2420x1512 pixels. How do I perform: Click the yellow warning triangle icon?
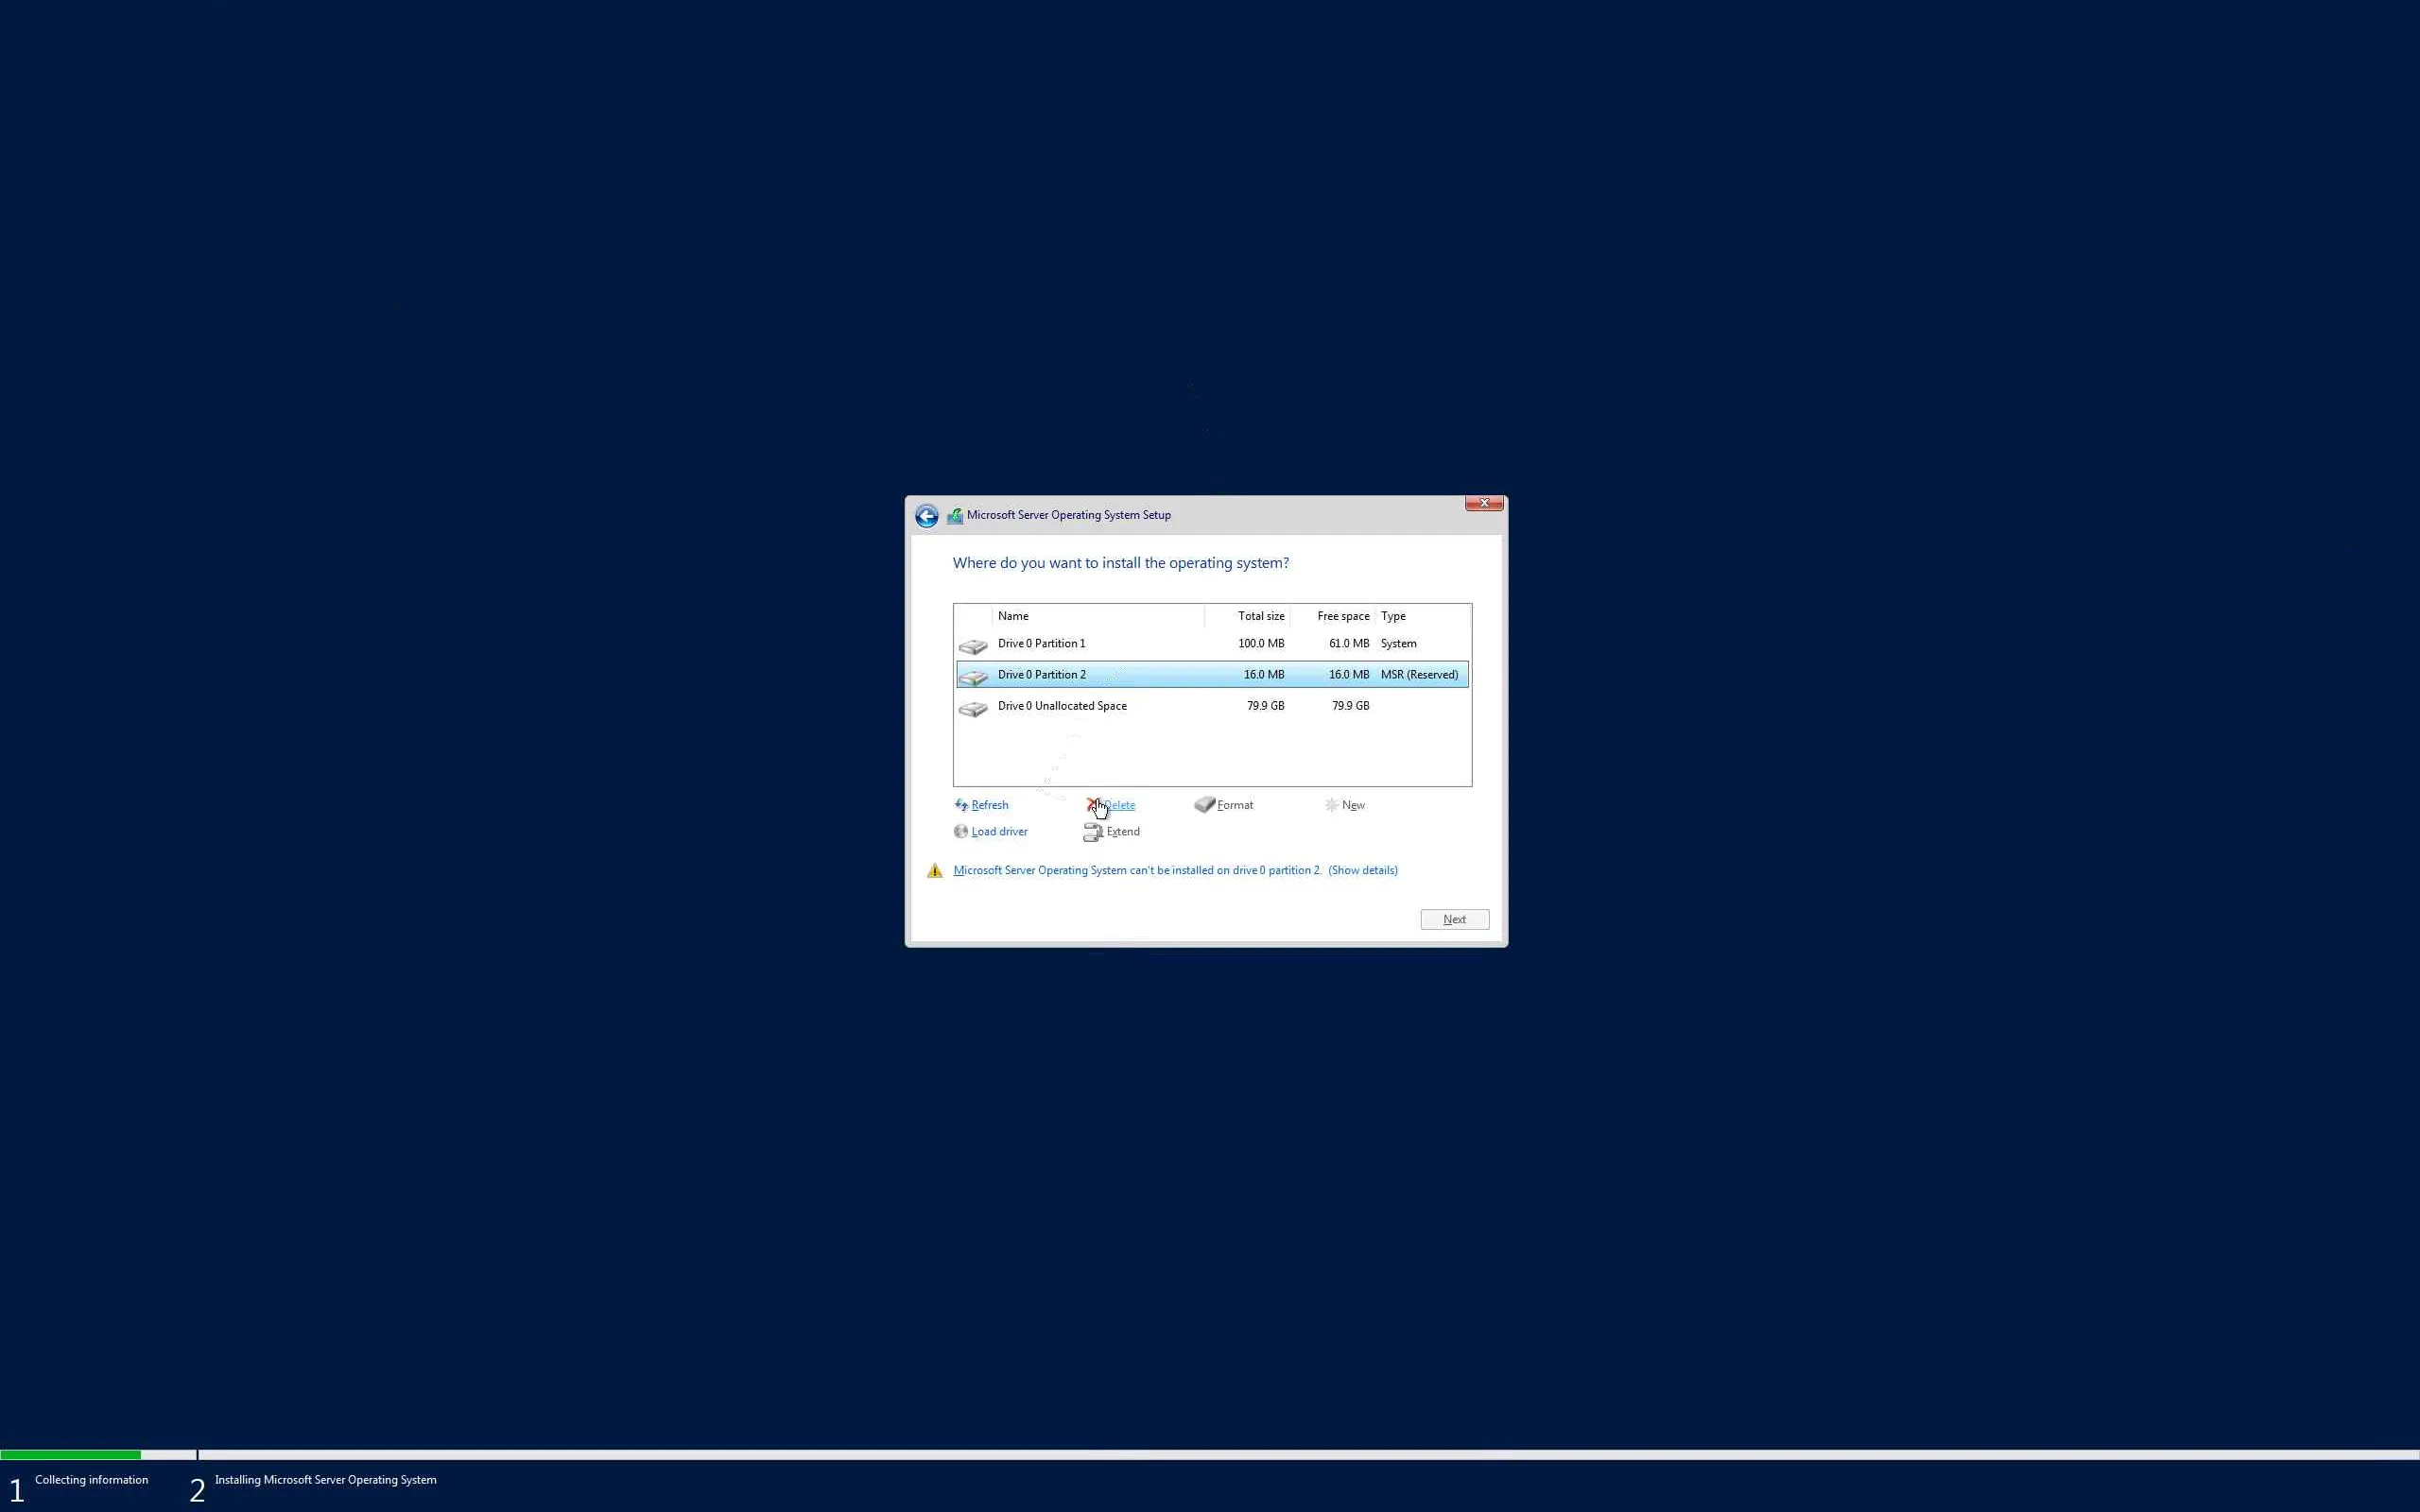click(x=935, y=871)
